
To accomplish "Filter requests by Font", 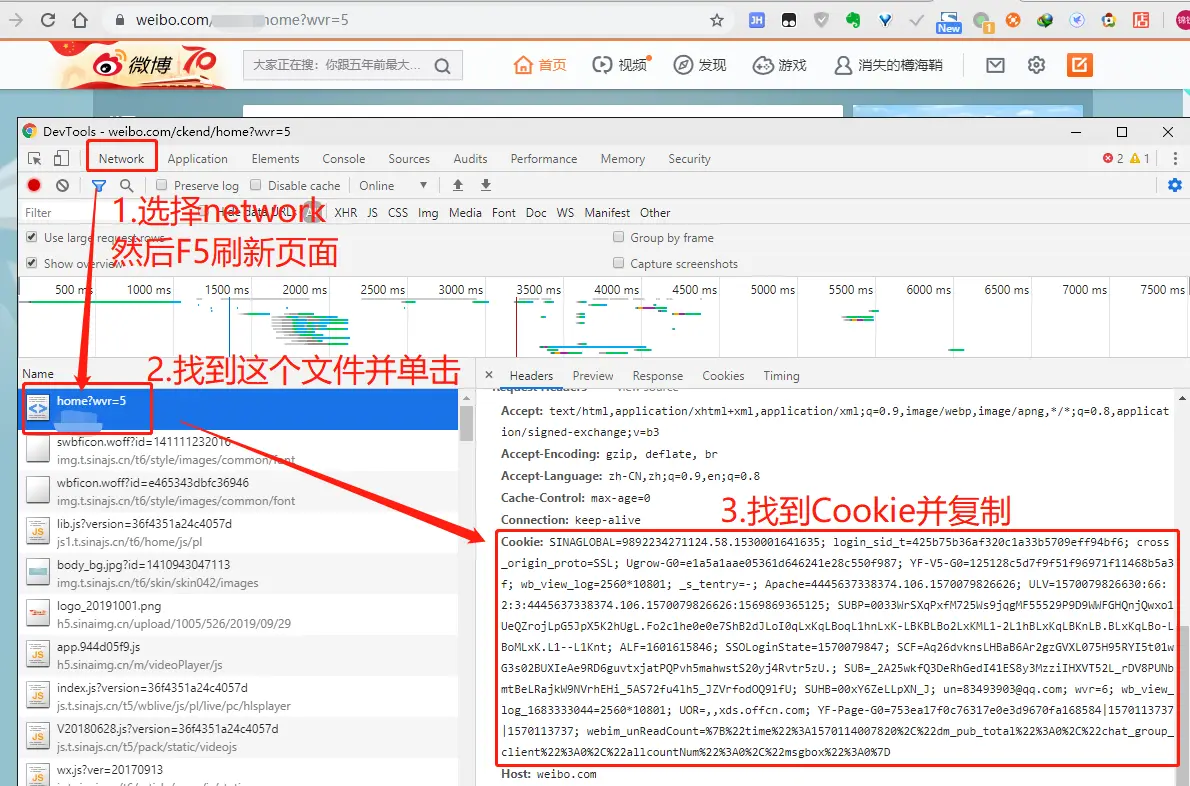I will pos(503,213).
